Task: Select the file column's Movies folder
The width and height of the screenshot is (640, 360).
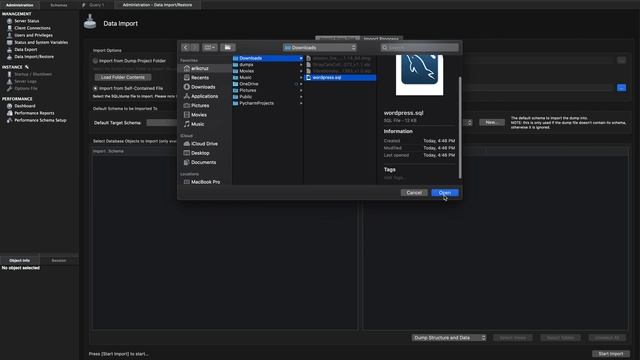Action: click(x=268, y=71)
